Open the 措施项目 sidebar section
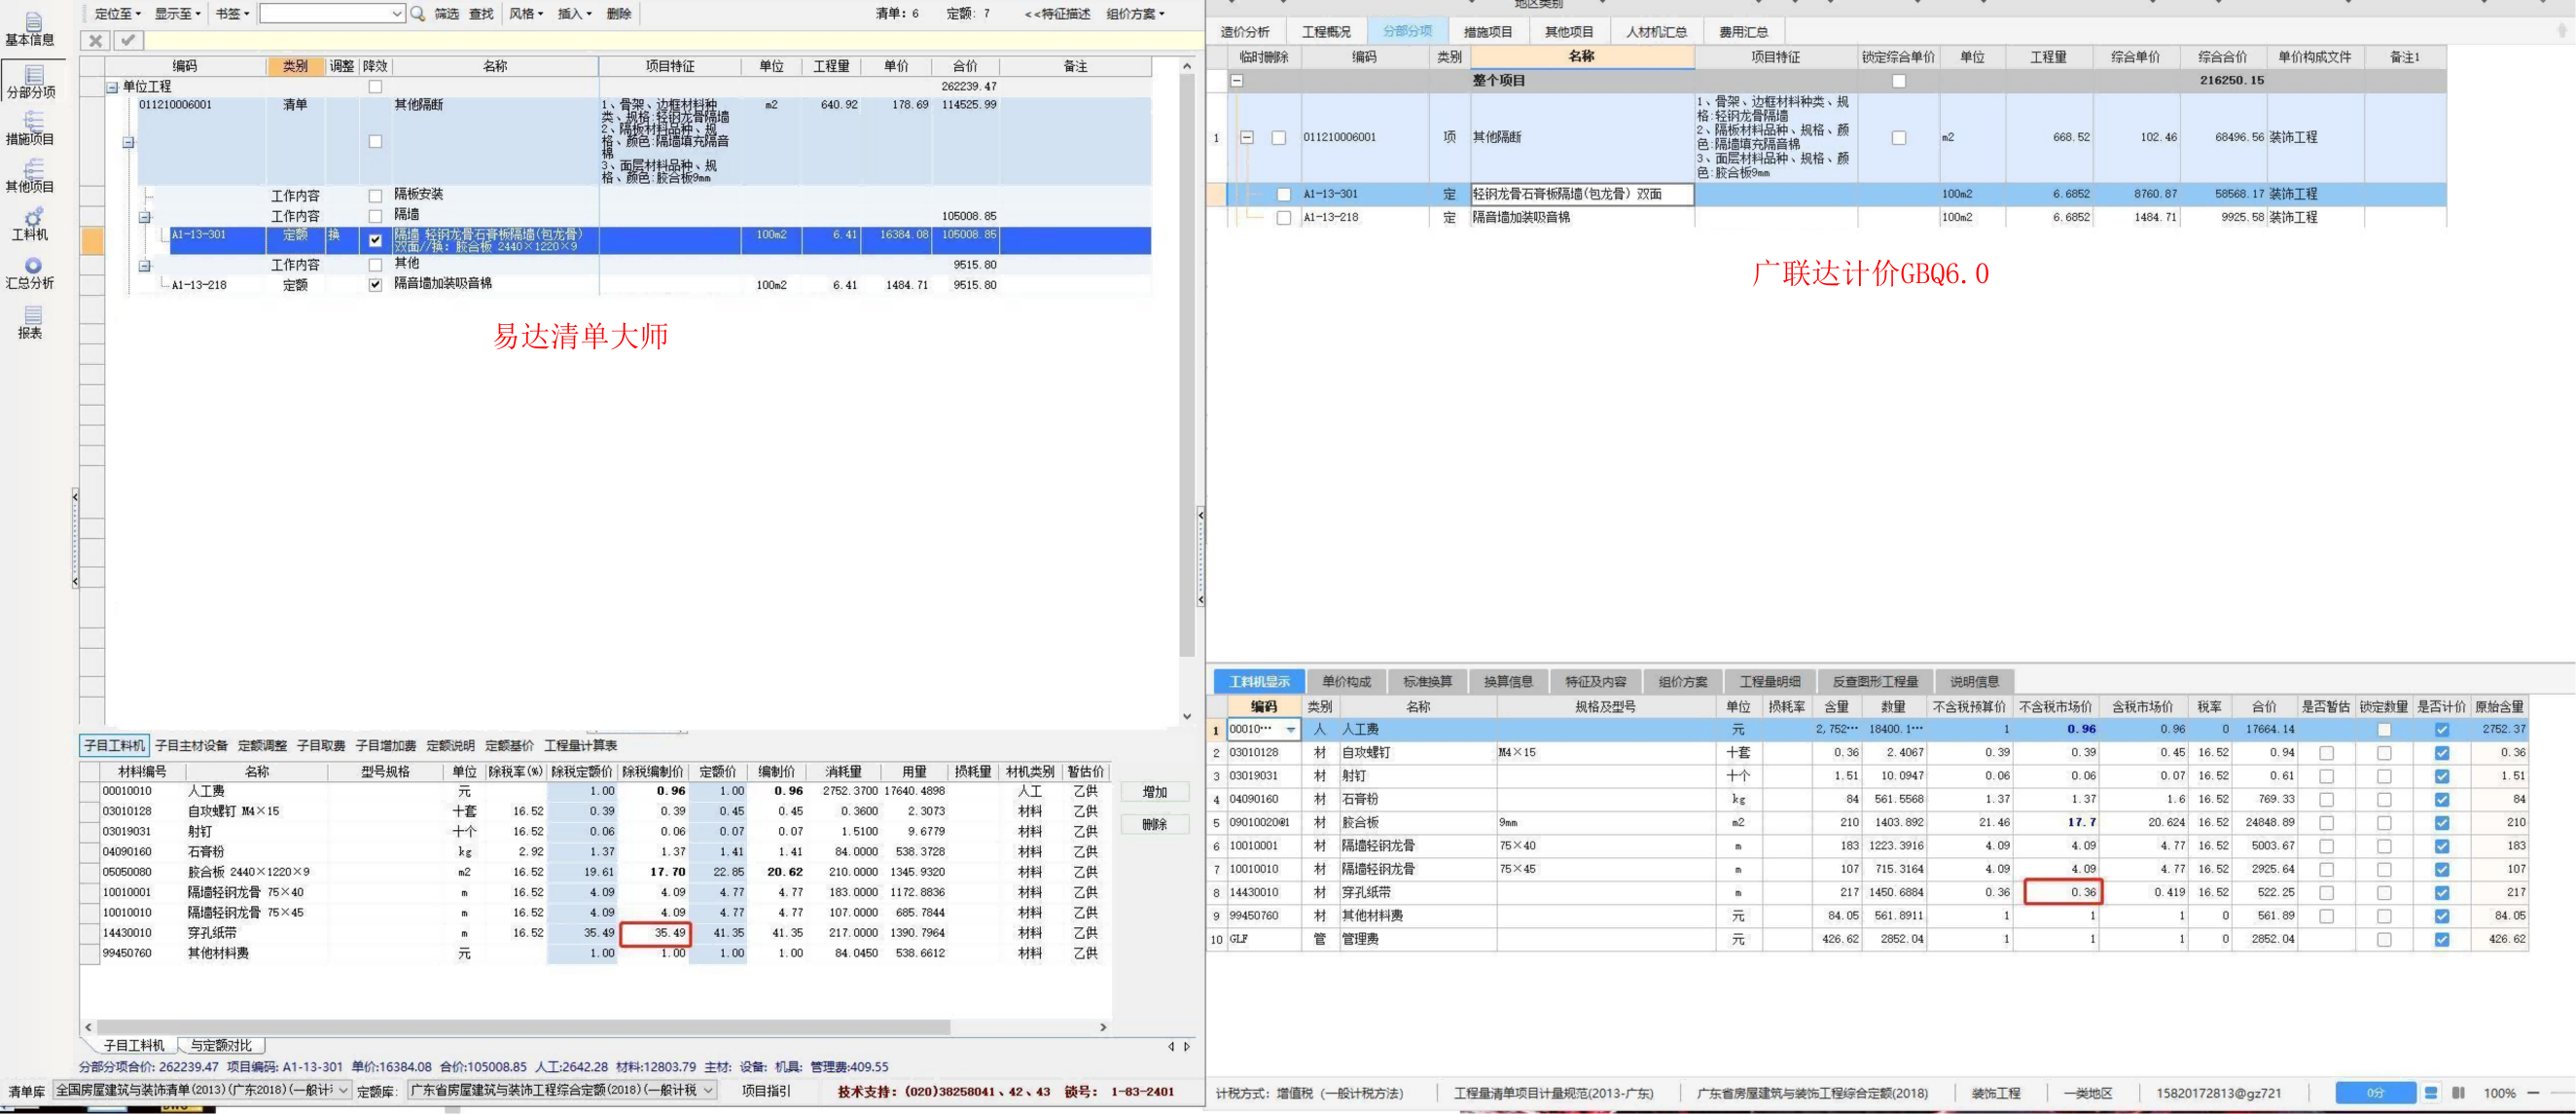This screenshot has height=1114, width=2576. click(30, 128)
